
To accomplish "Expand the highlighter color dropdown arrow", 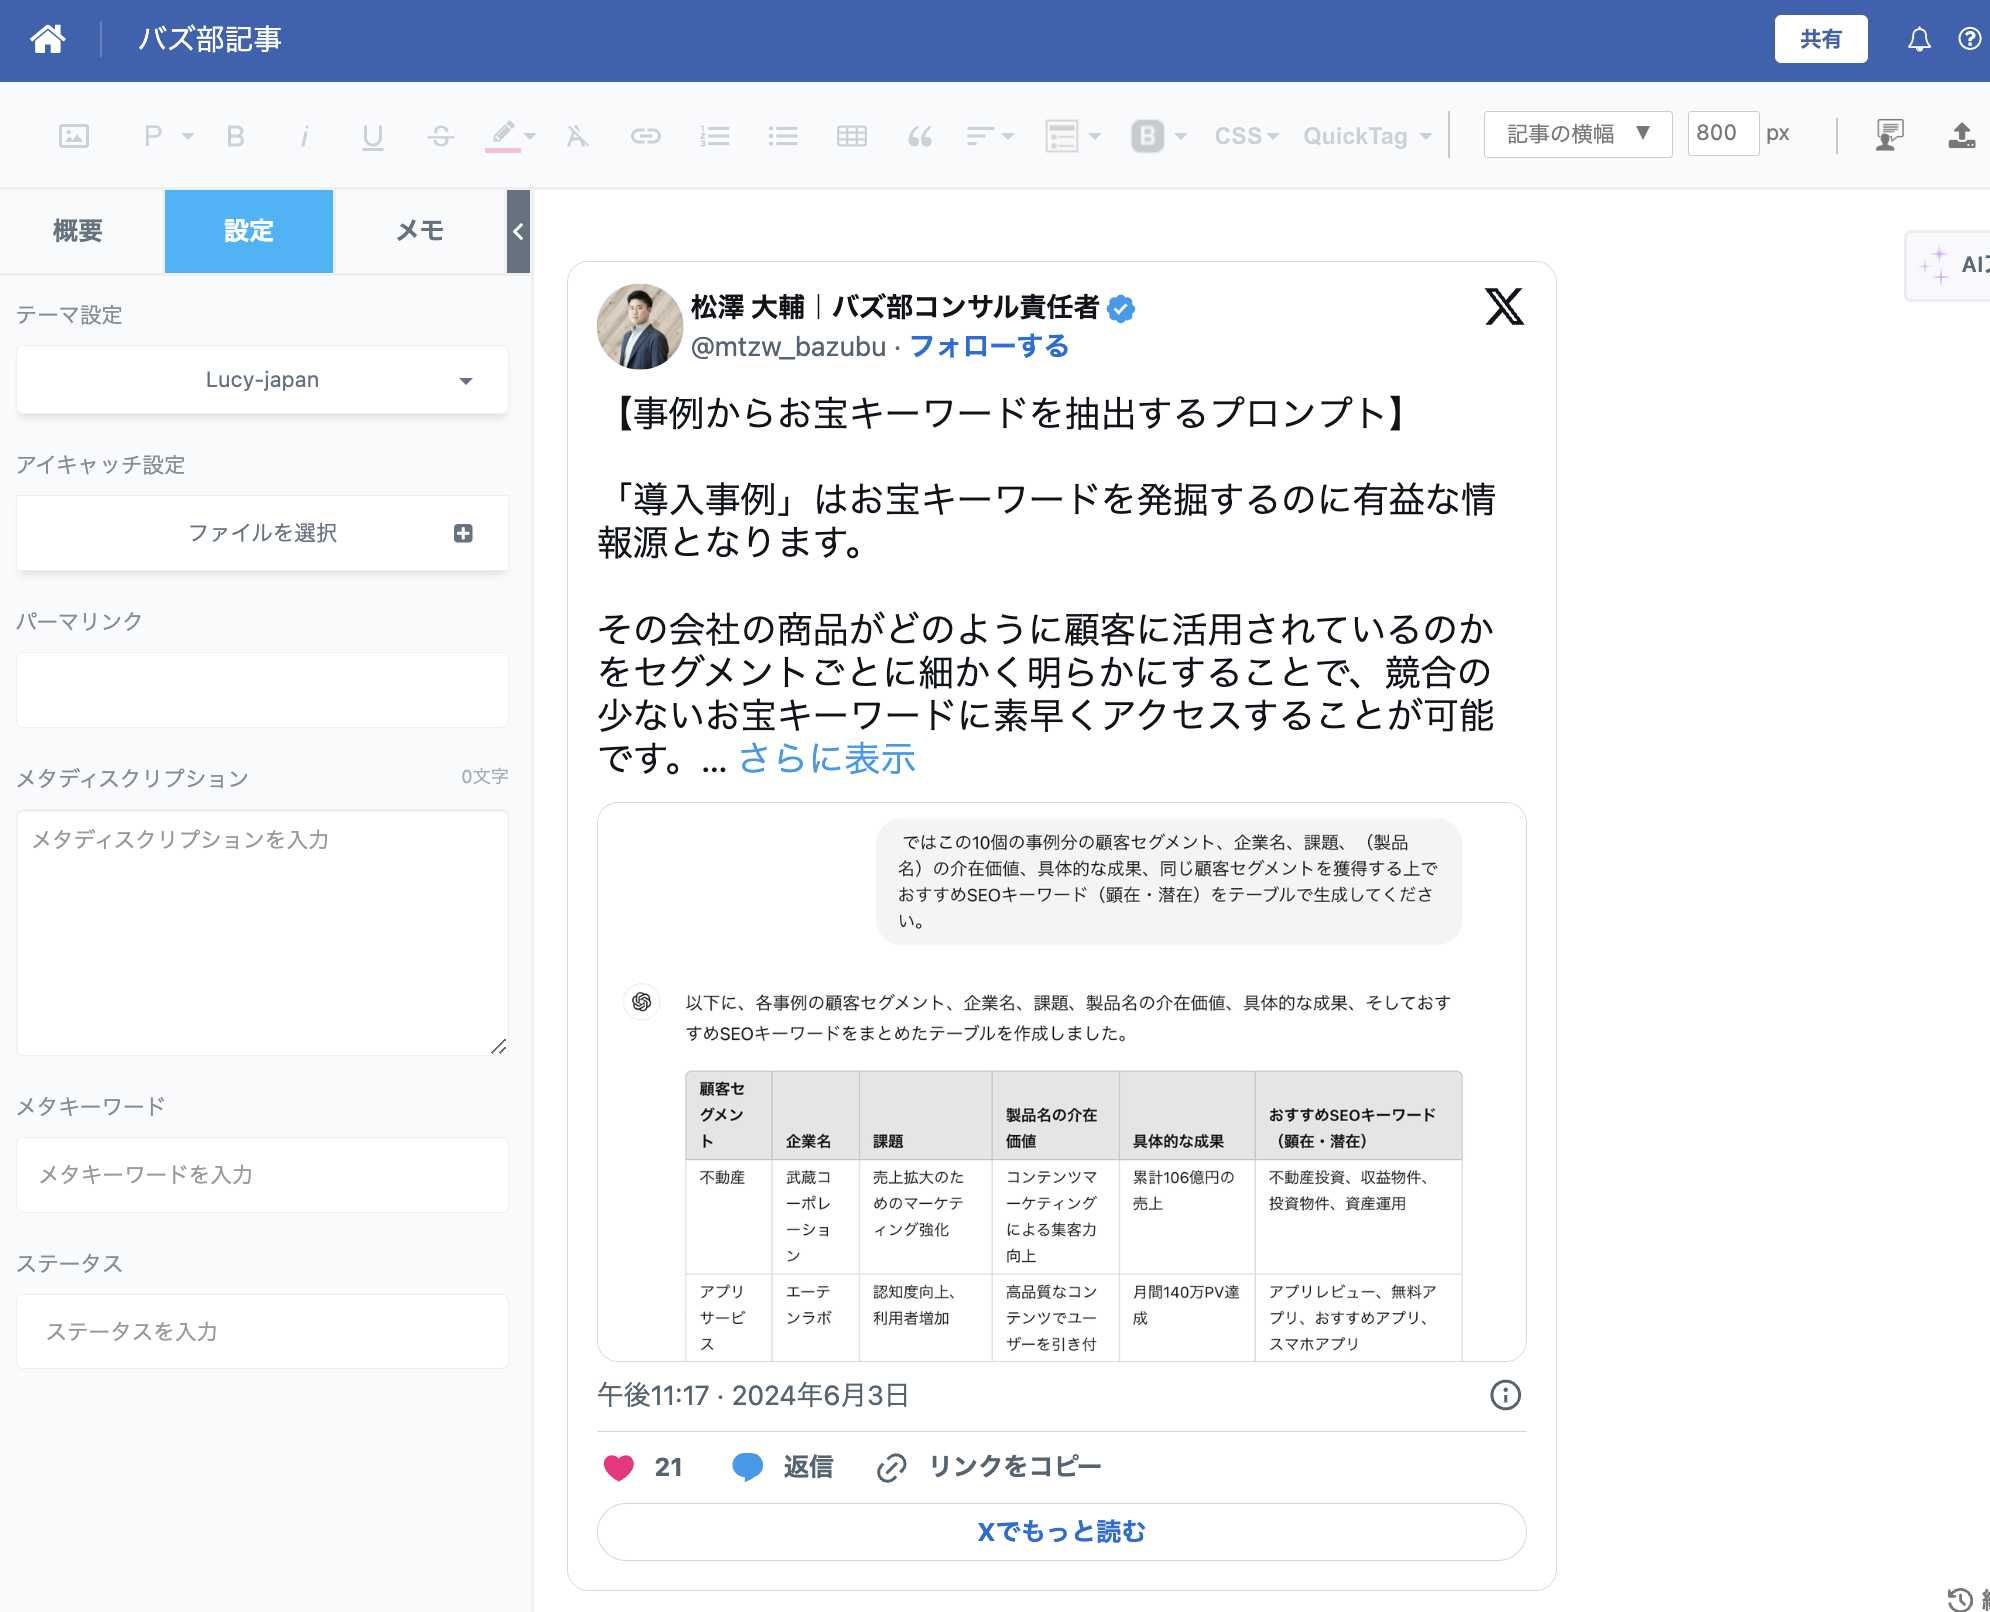I will pyautogui.click(x=530, y=136).
